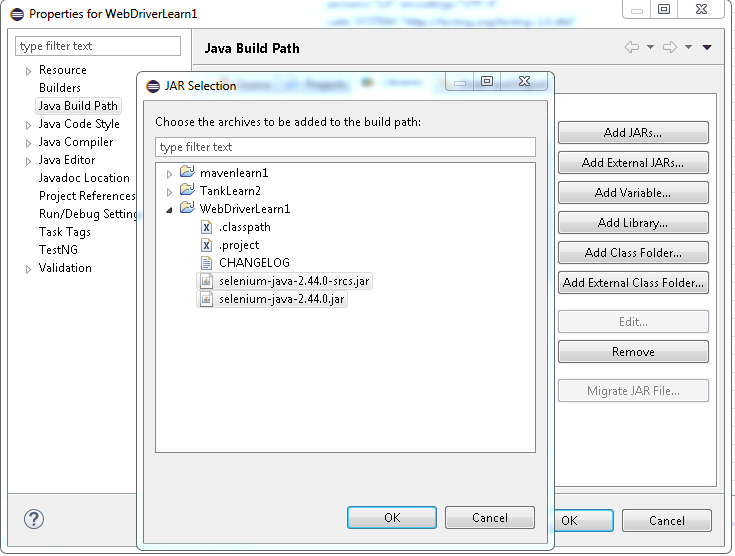Select Java Editor entry
This screenshot has width=735, height=556.
coord(67,160)
